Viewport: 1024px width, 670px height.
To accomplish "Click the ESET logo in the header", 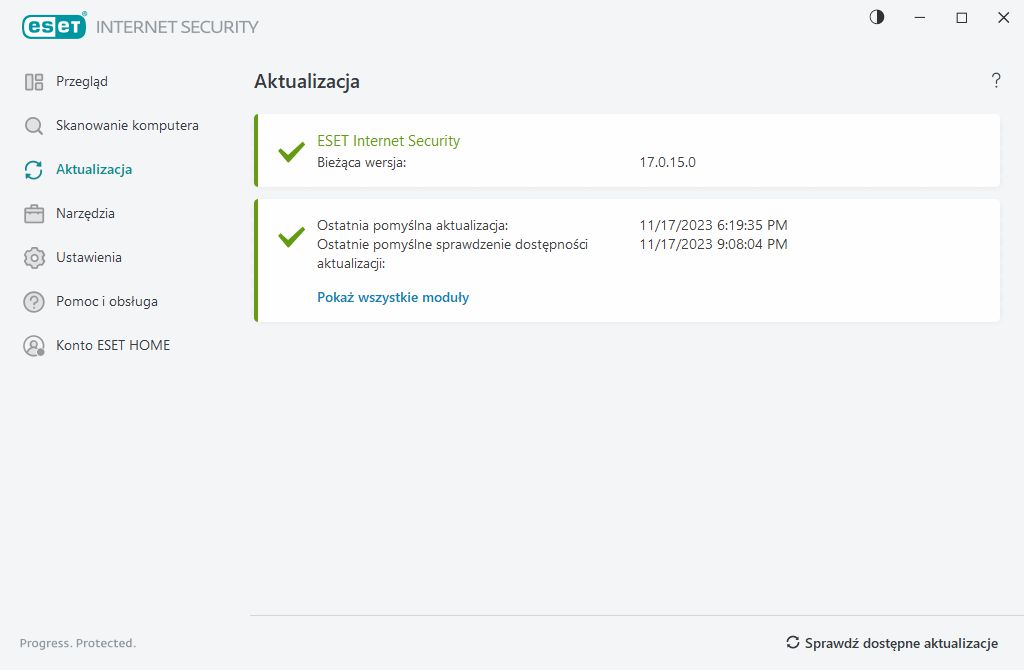I will coord(54,27).
